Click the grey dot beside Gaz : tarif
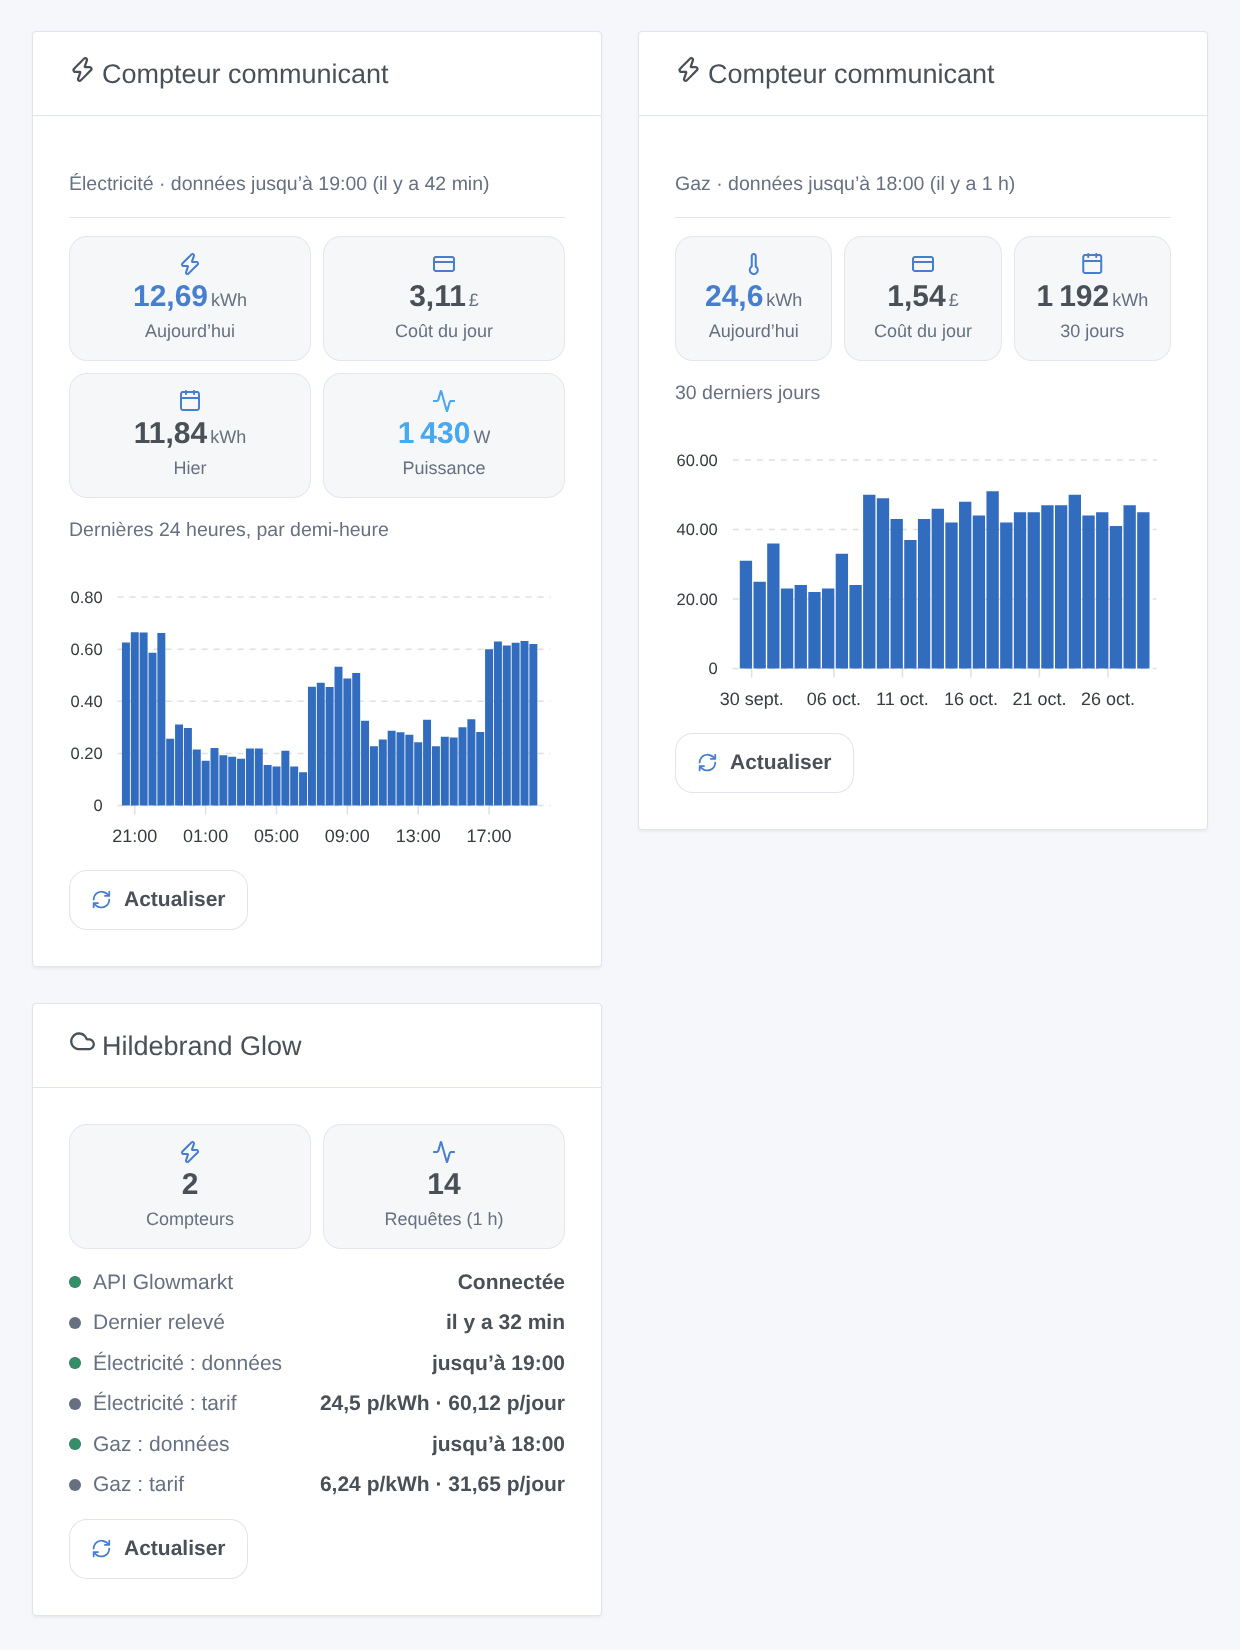Image resolution: width=1240 pixels, height=1650 pixels. pyautogui.click(x=75, y=1485)
